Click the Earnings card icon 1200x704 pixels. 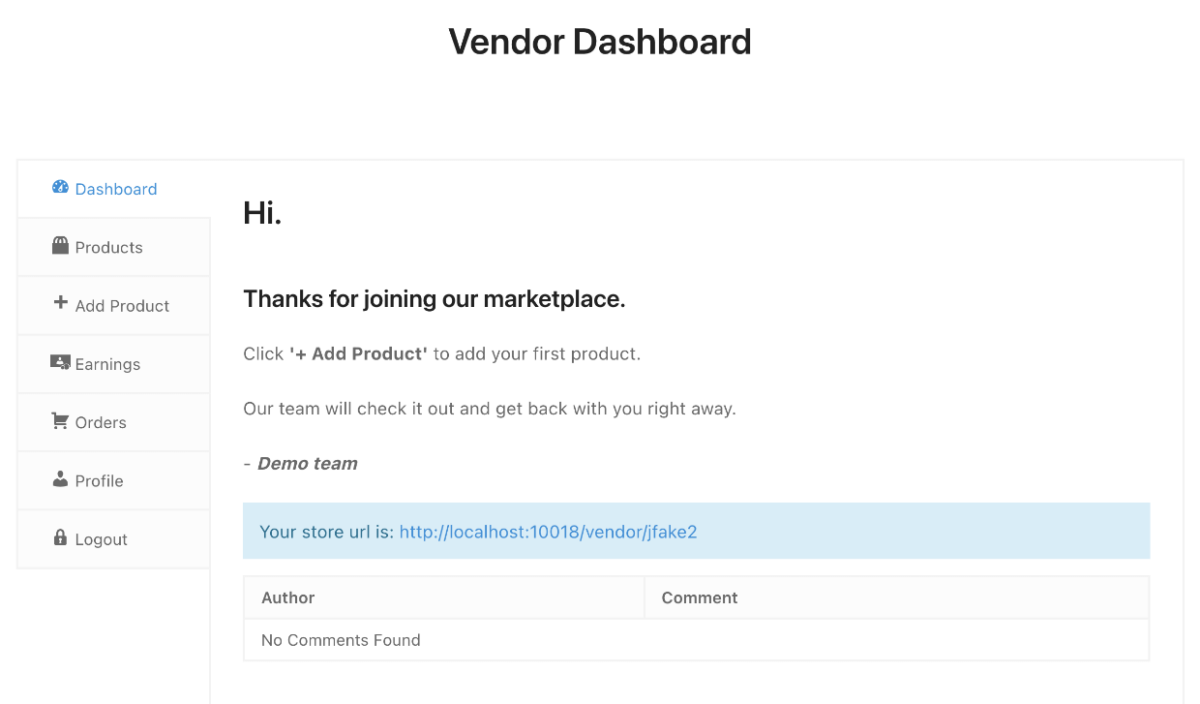60,363
